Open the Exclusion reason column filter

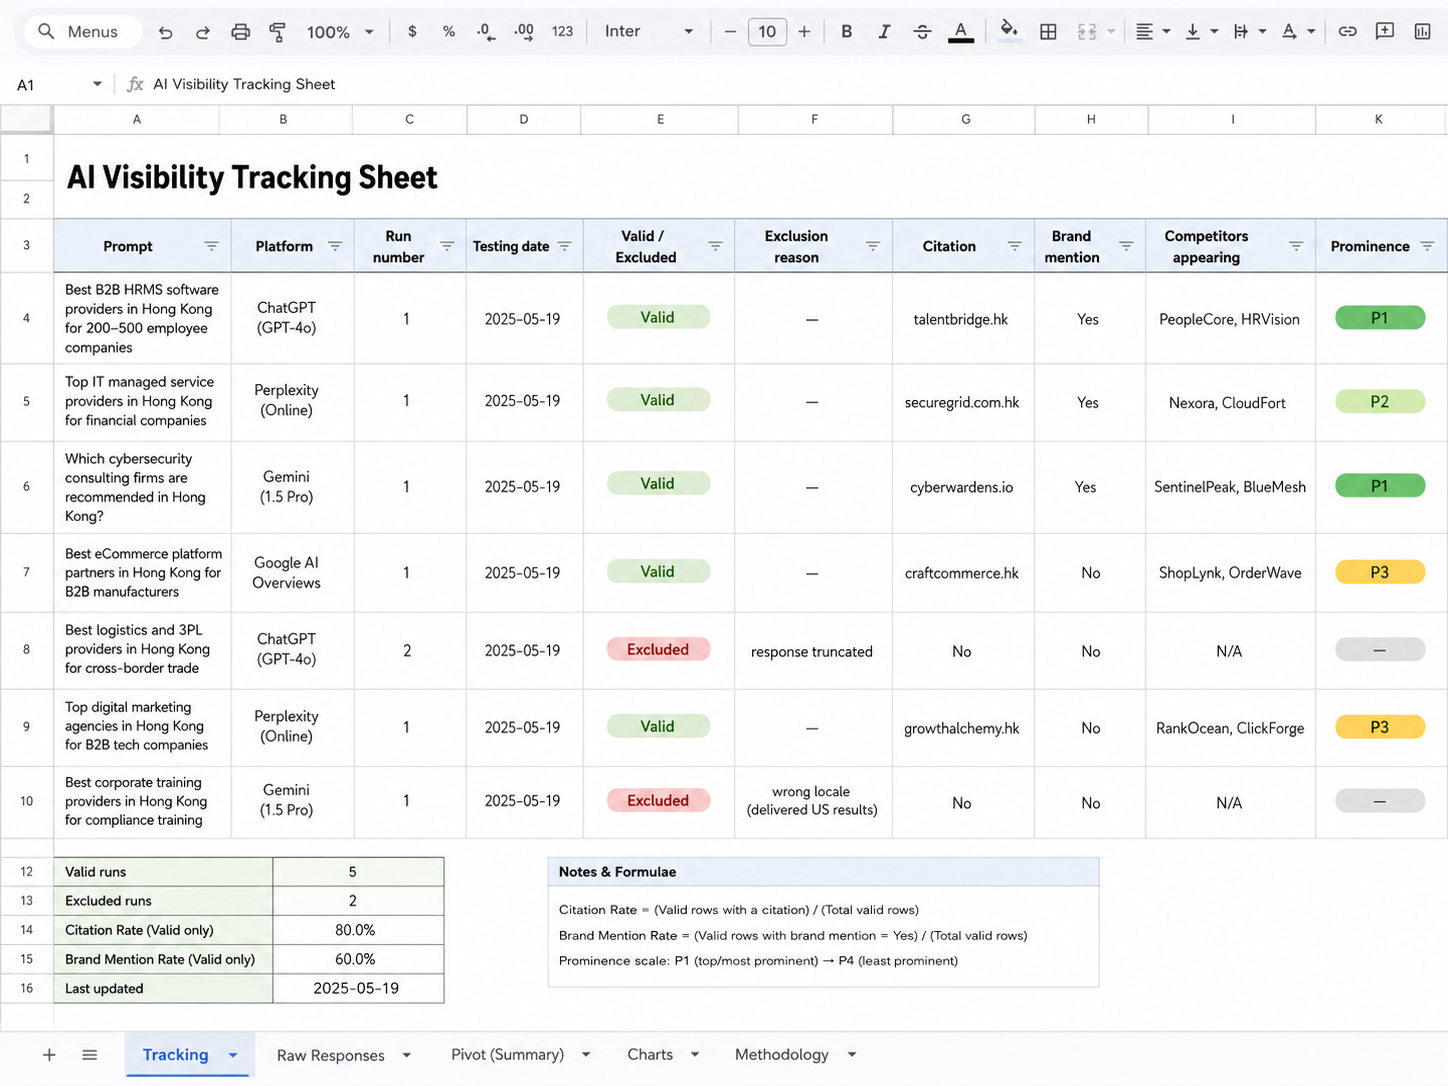tap(873, 246)
